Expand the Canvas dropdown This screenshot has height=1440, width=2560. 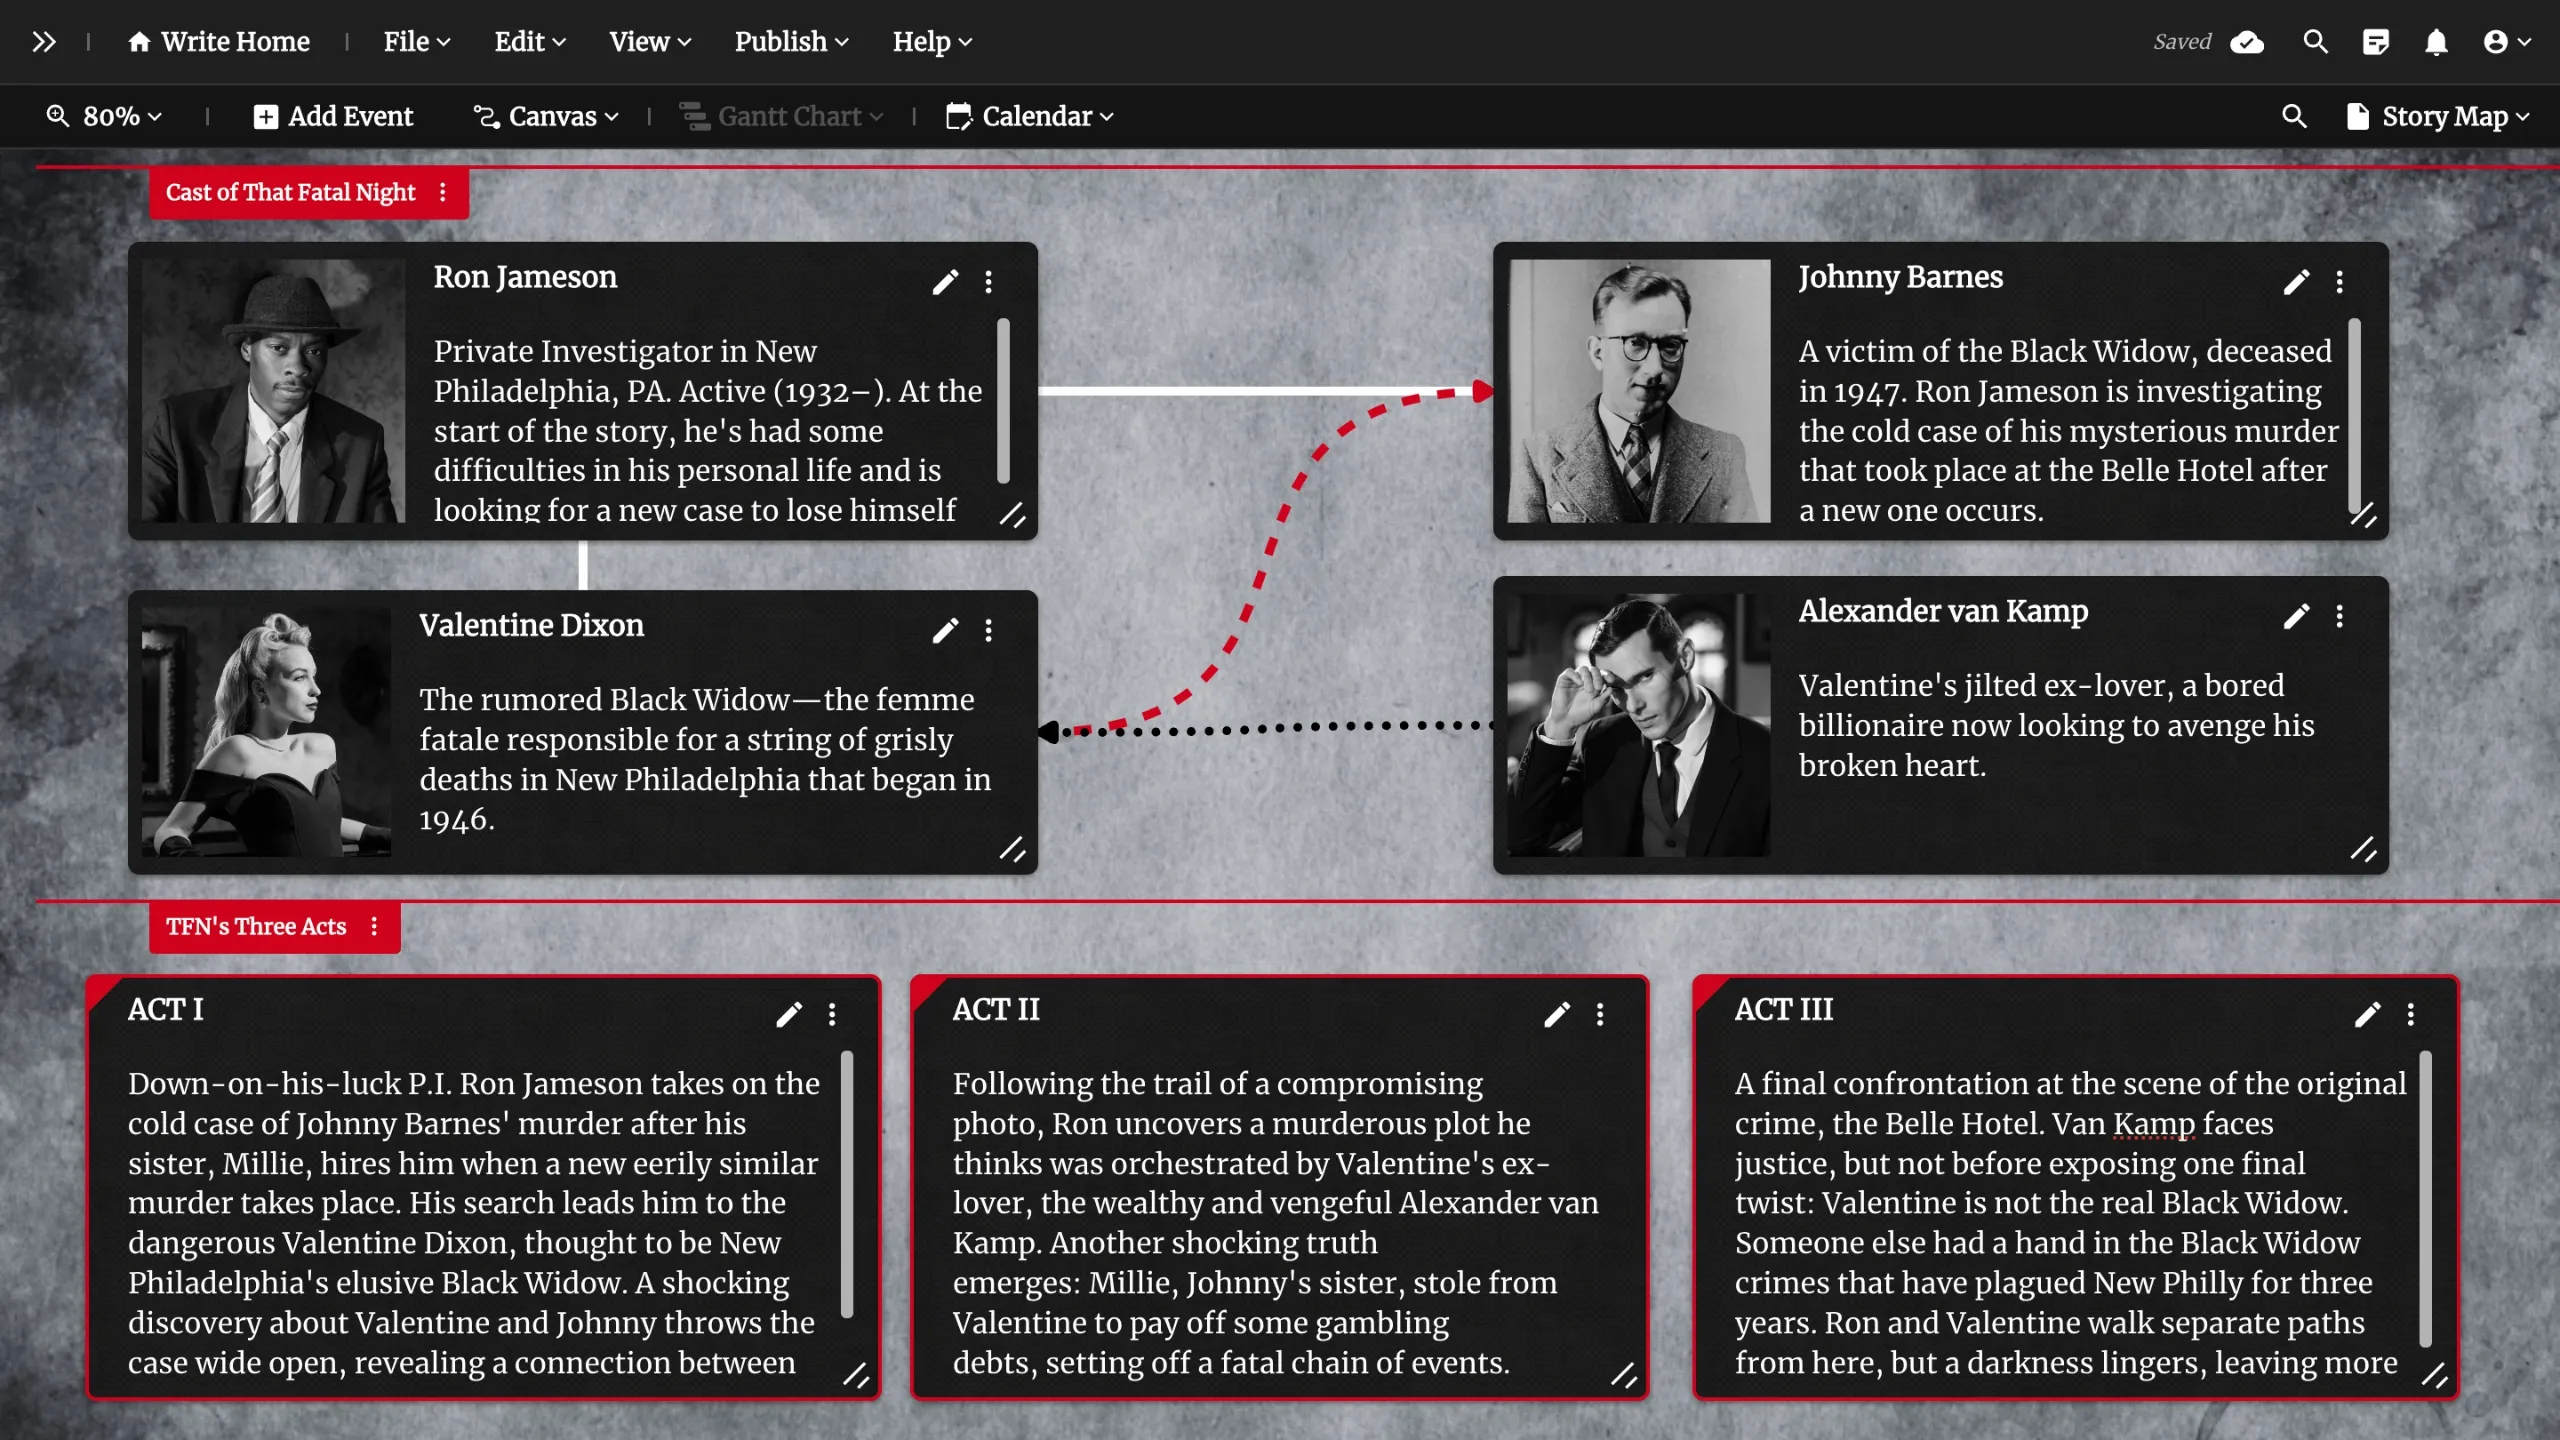pyautogui.click(x=546, y=117)
